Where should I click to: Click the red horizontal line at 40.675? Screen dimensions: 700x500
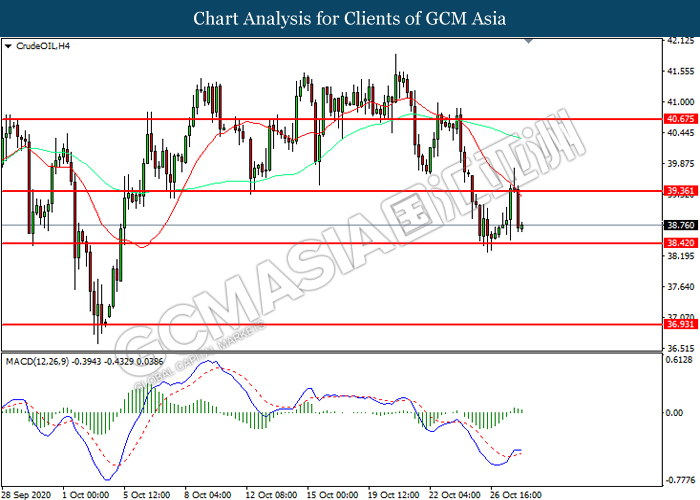332,119
